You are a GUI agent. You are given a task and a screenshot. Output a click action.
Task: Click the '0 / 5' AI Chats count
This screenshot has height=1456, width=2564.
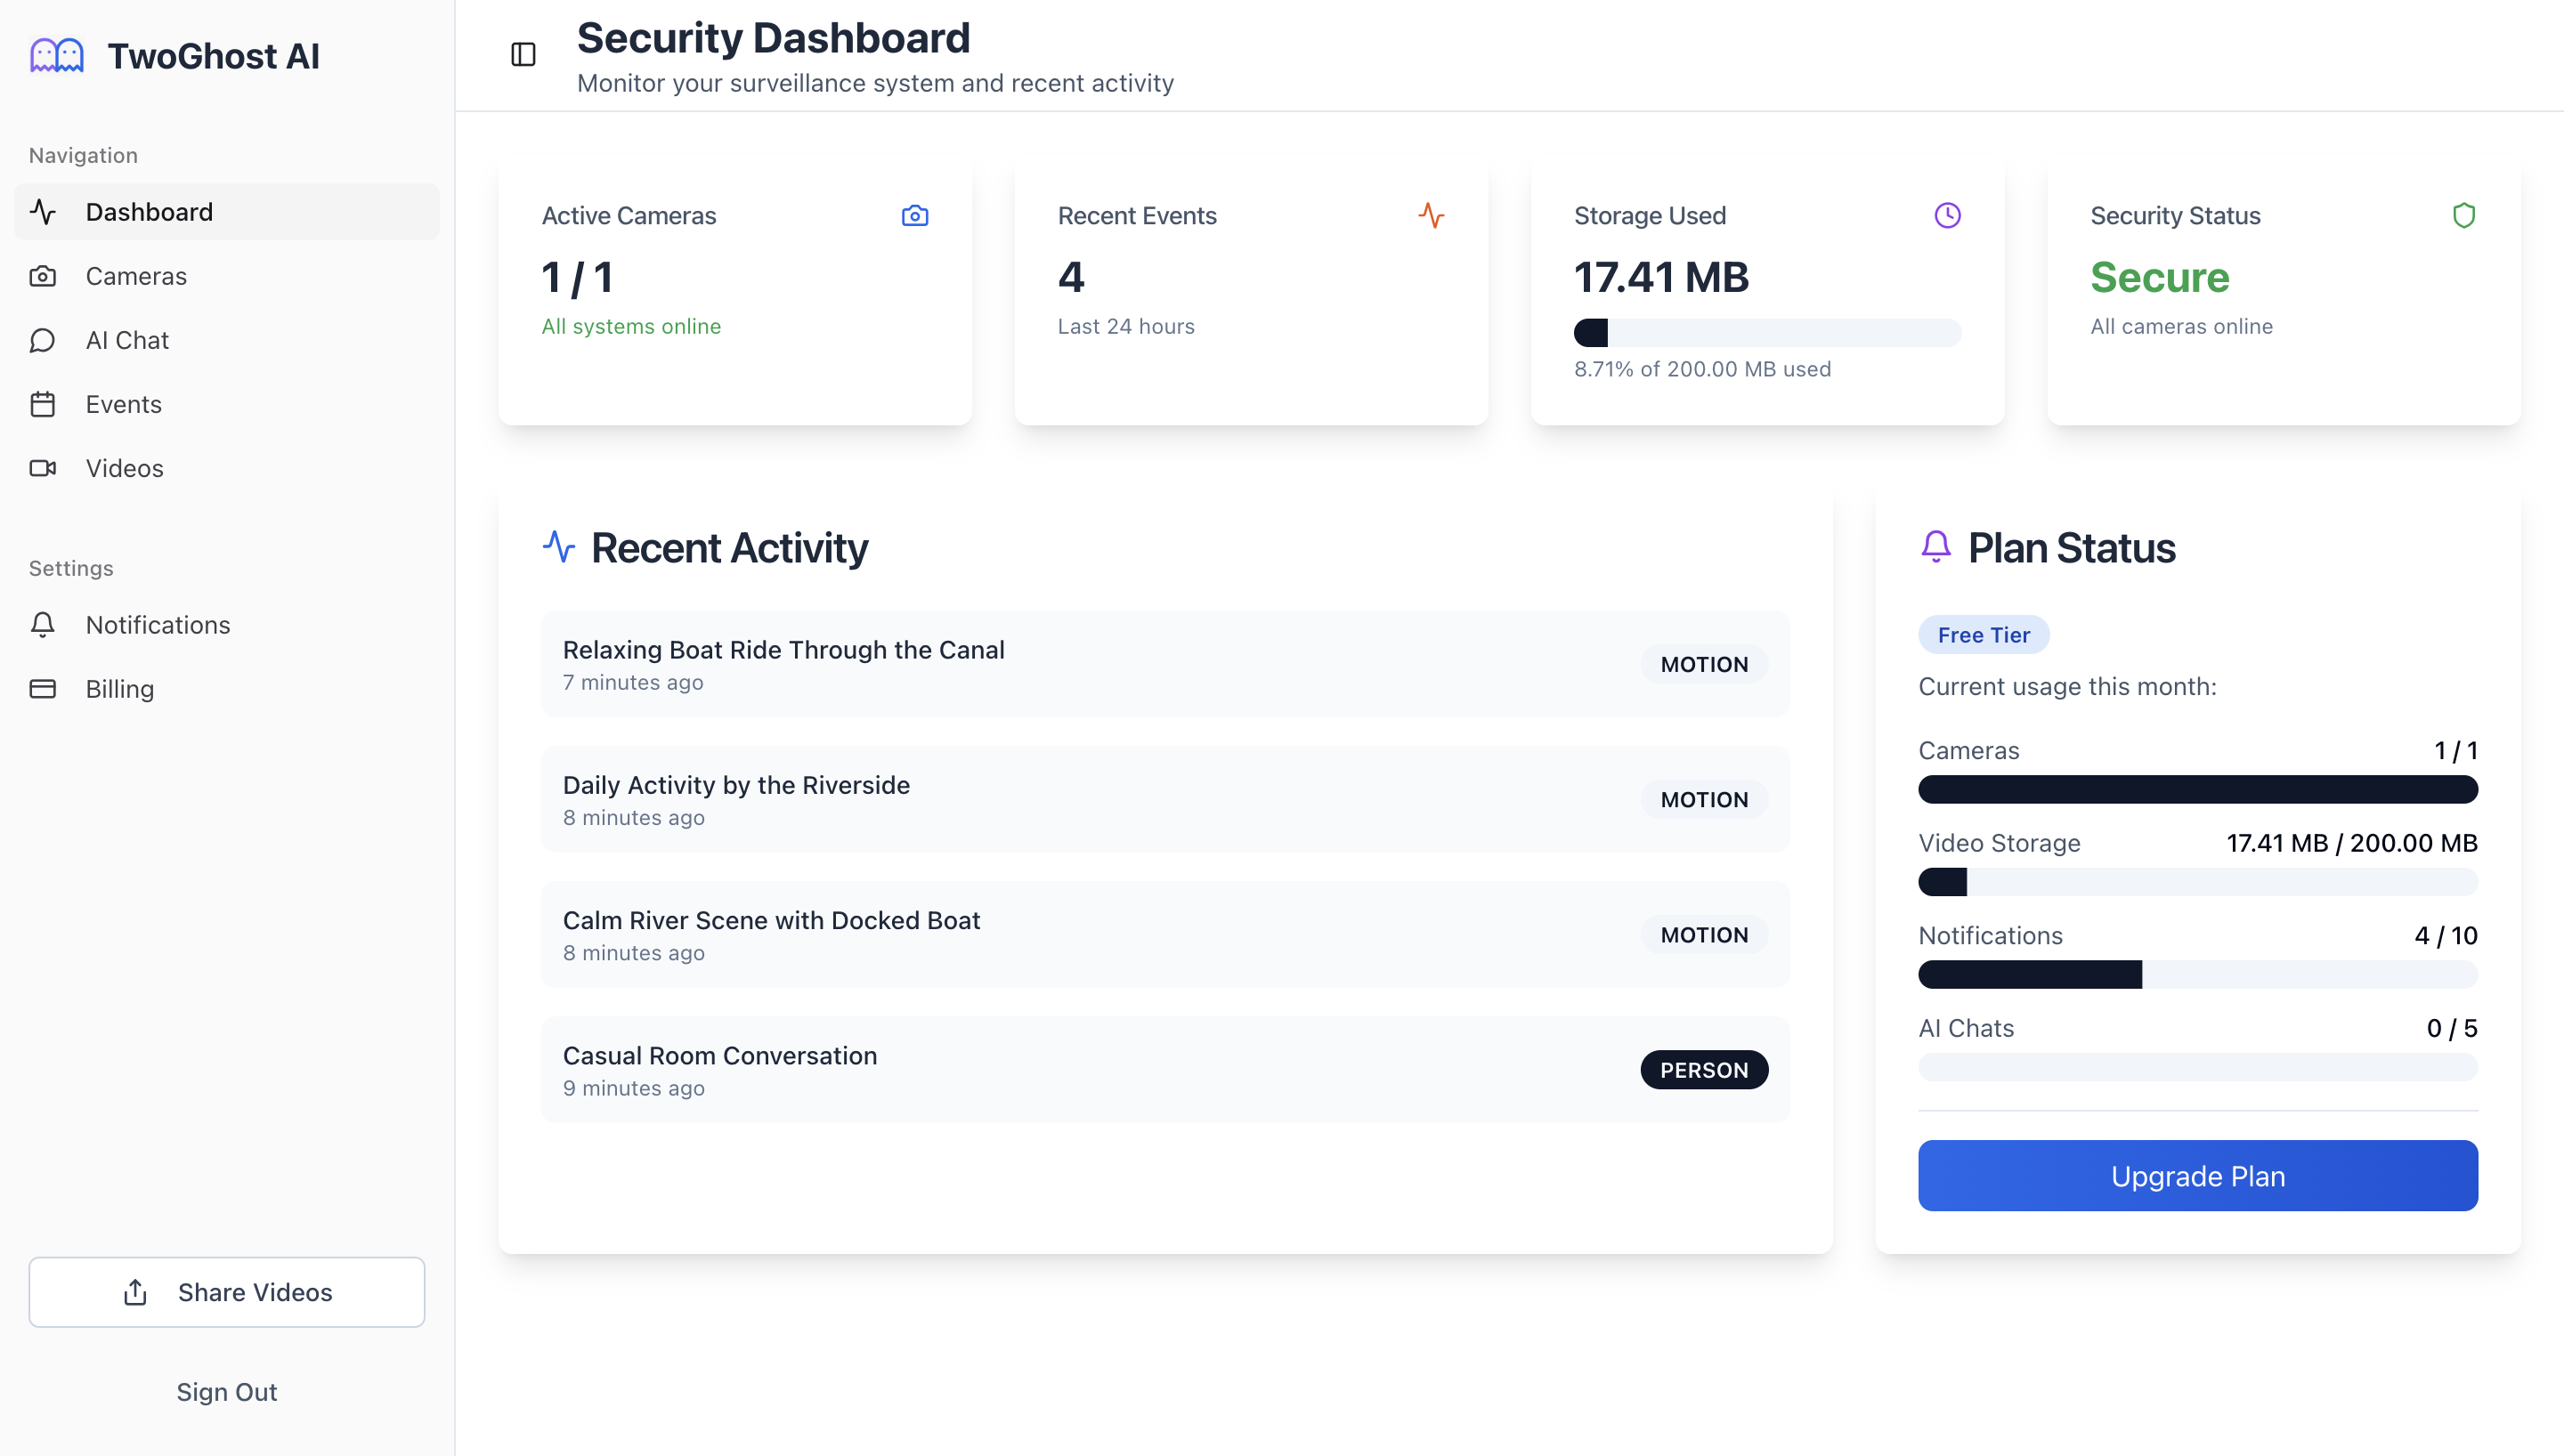[2452, 1028]
